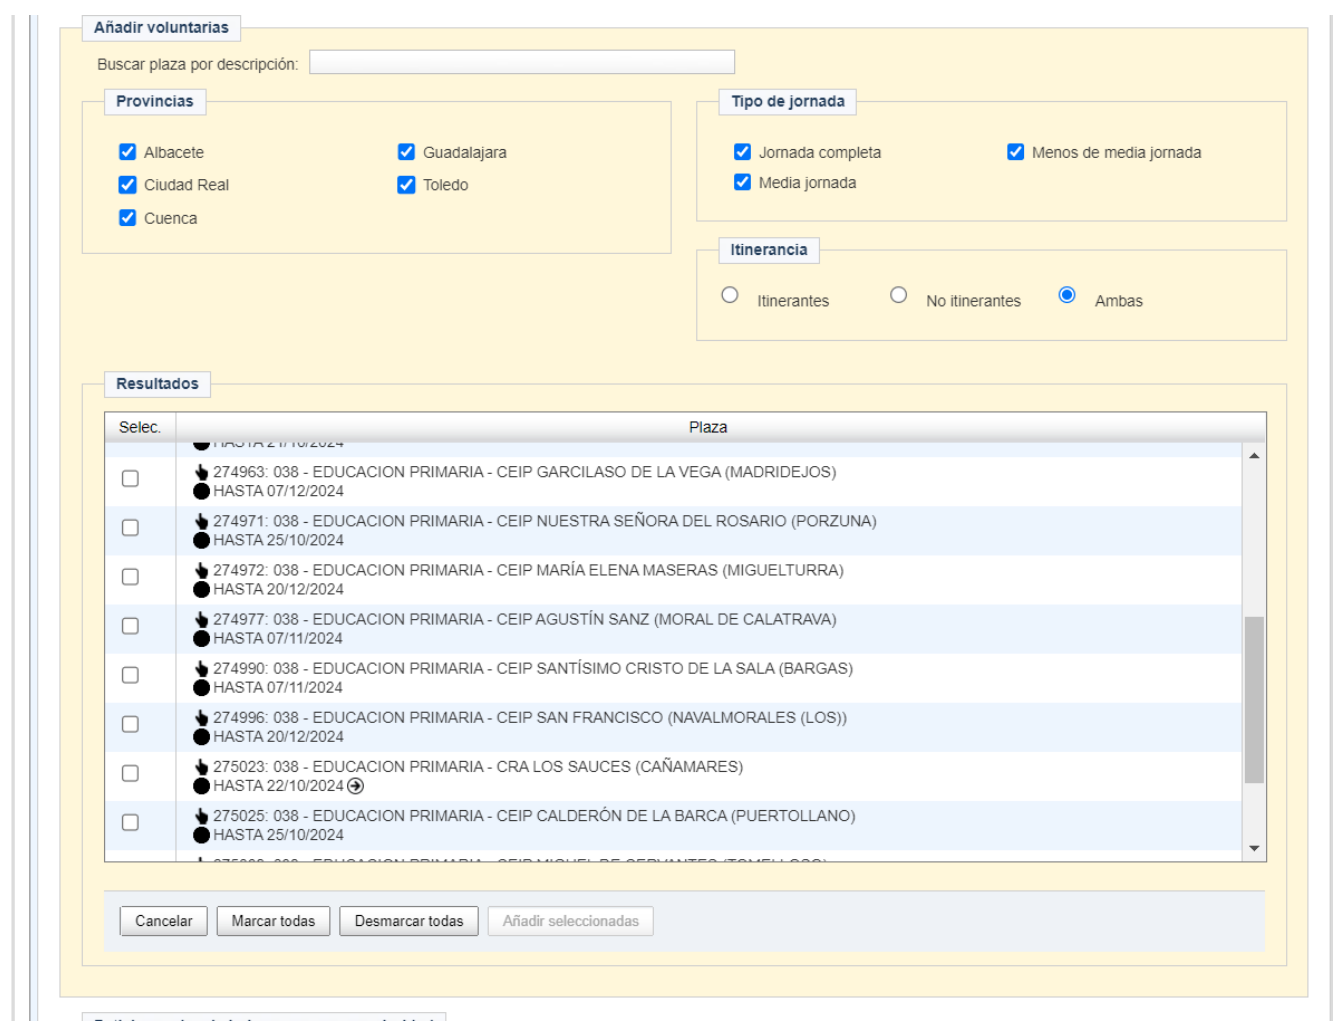
Task: Click the black dot beside HASTA 25/10/2024 under Porzuna
Action: pyautogui.click(x=201, y=540)
